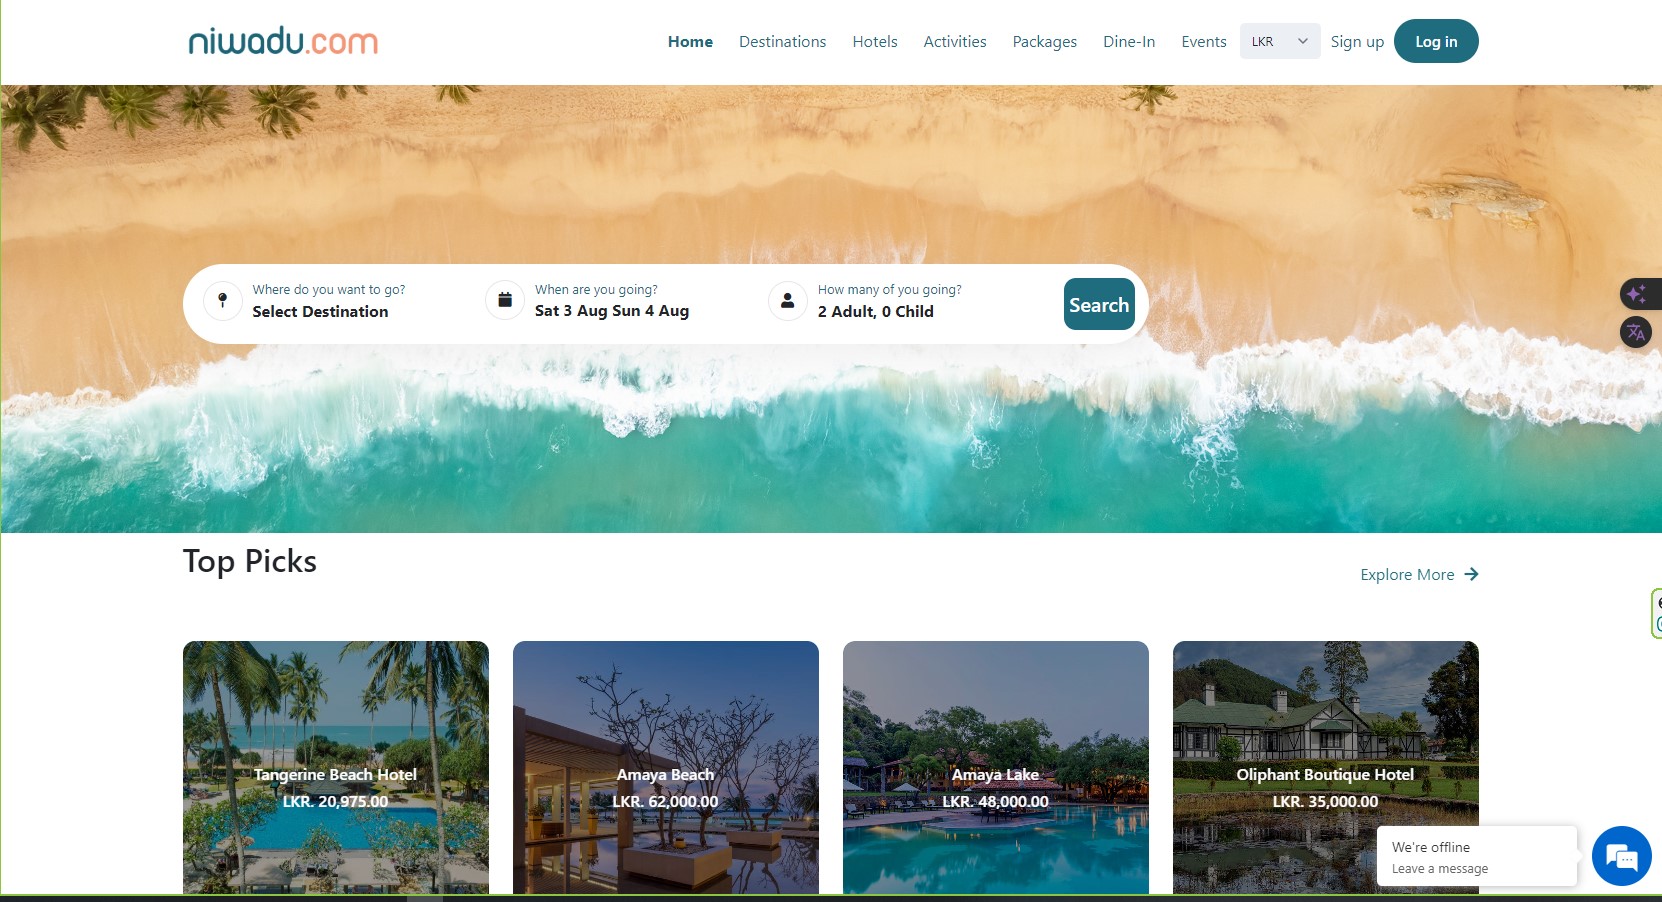This screenshot has width=1662, height=902.
Task: Expand the 2 Adult, 0 Child selector
Action: pyautogui.click(x=876, y=311)
